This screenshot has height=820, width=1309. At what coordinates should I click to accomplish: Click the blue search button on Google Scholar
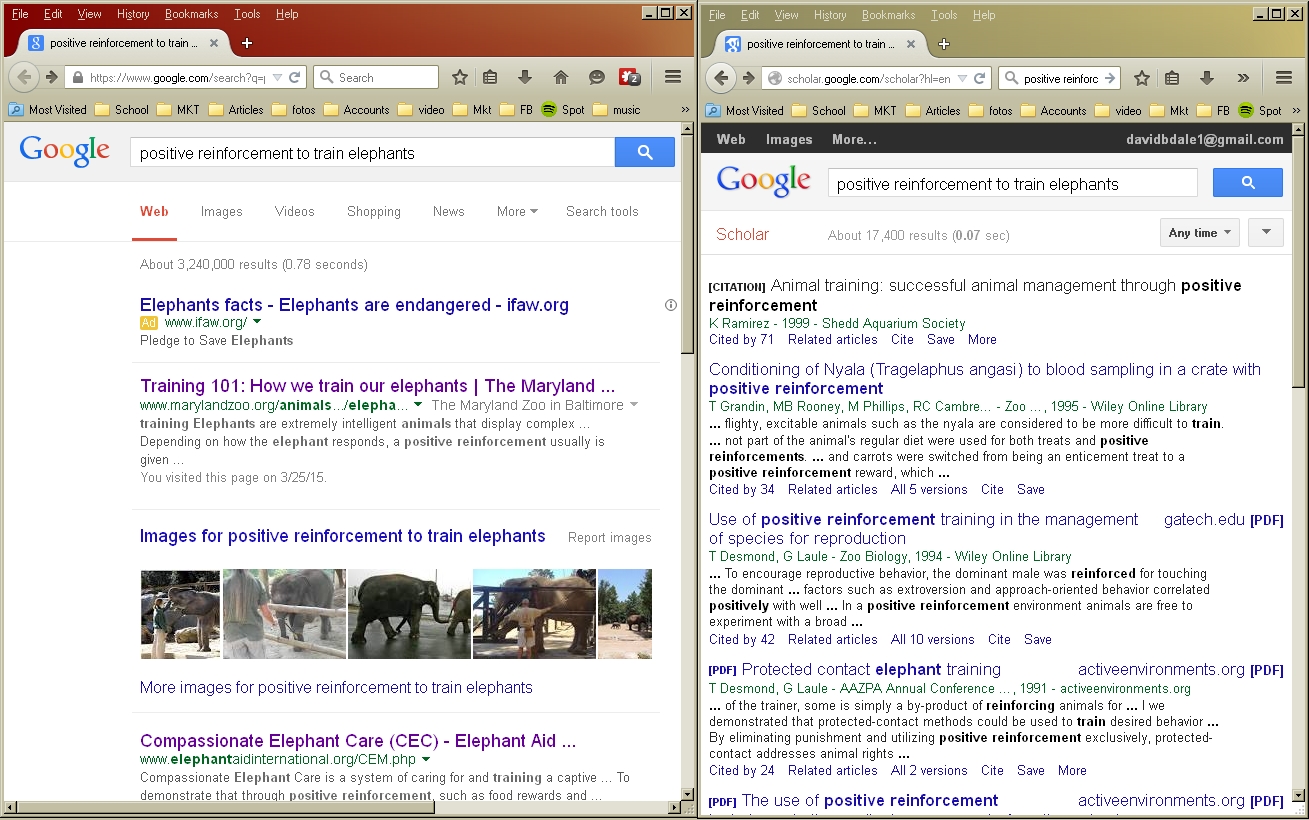point(1247,183)
